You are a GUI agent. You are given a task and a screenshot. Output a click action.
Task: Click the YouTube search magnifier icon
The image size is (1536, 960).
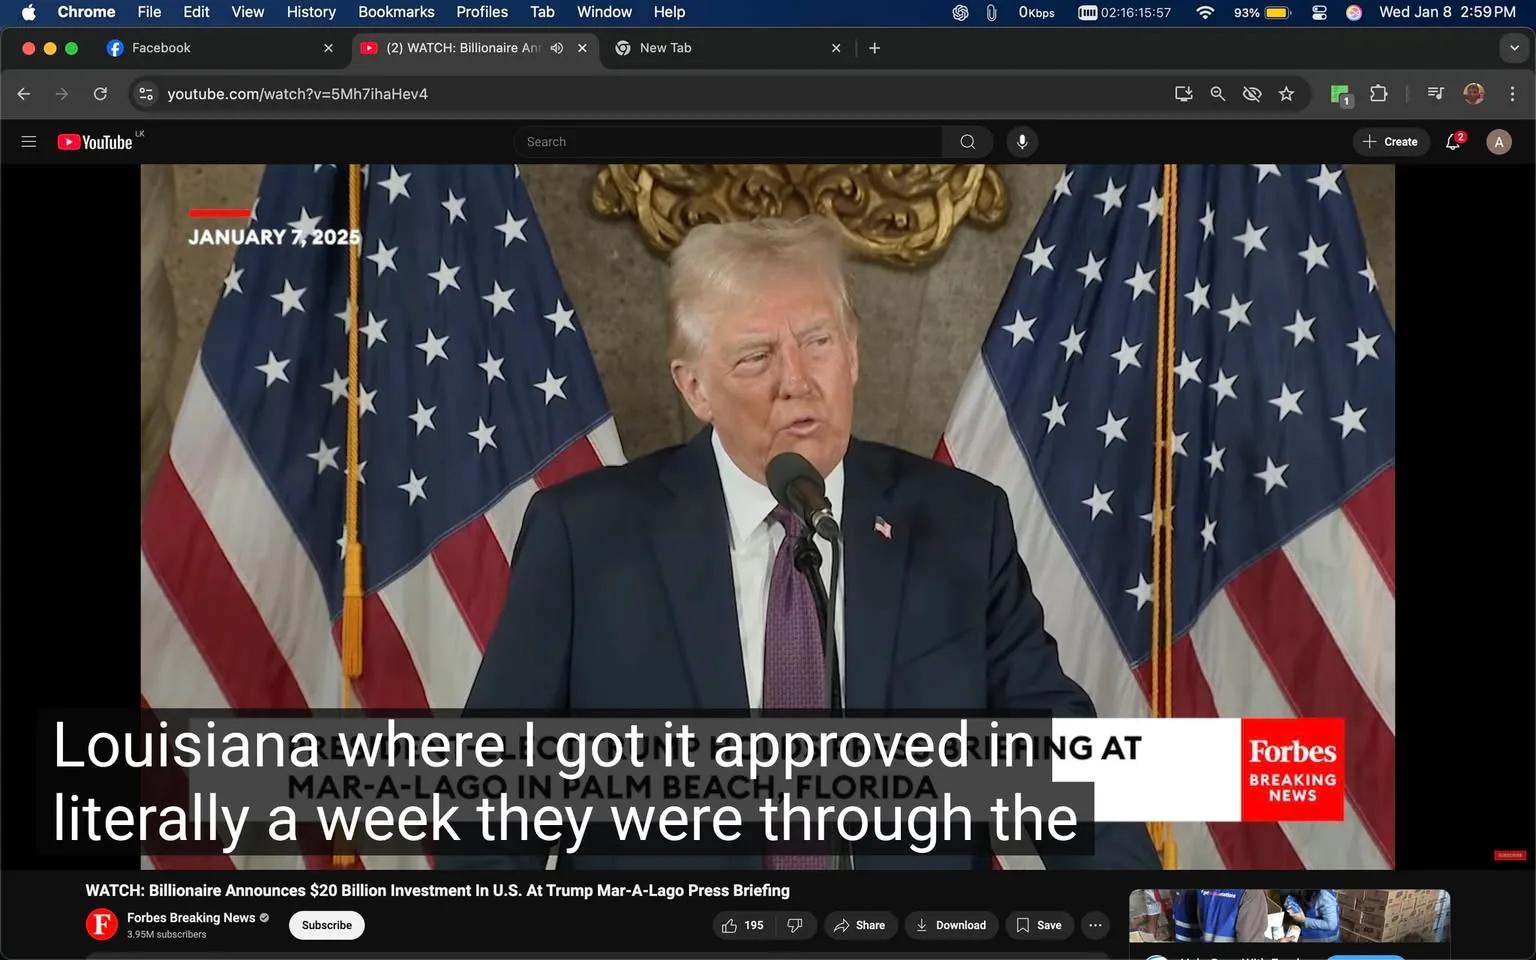click(x=966, y=141)
